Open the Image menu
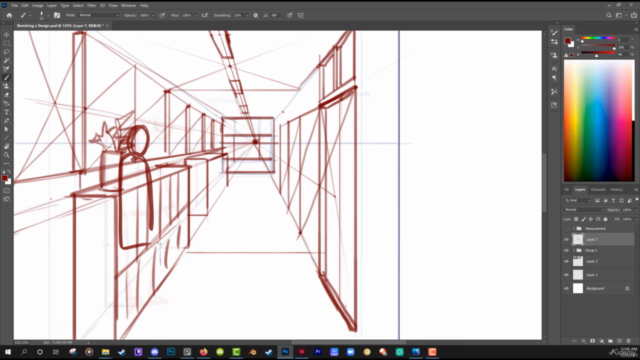 [38, 5]
